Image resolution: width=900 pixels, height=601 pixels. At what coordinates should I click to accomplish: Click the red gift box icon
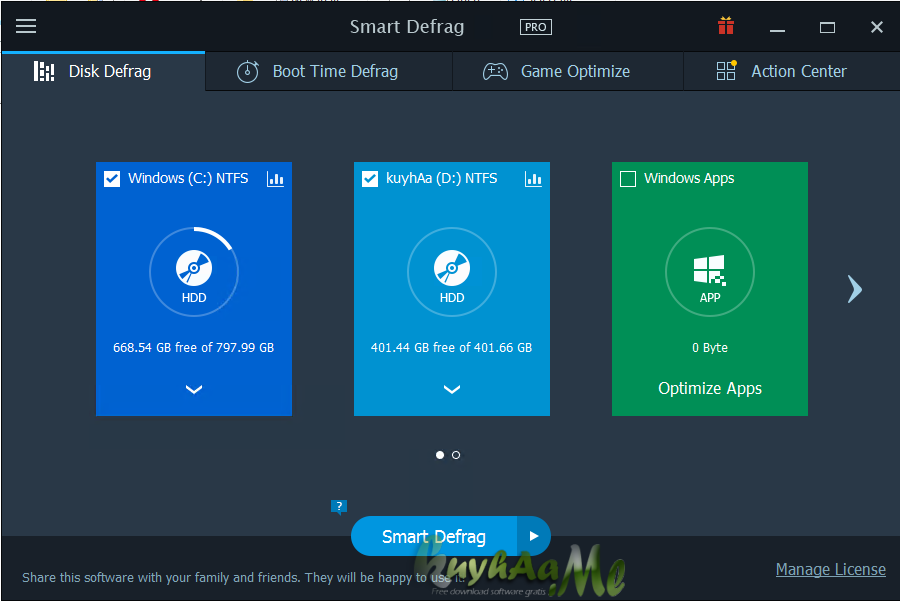tap(726, 26)
